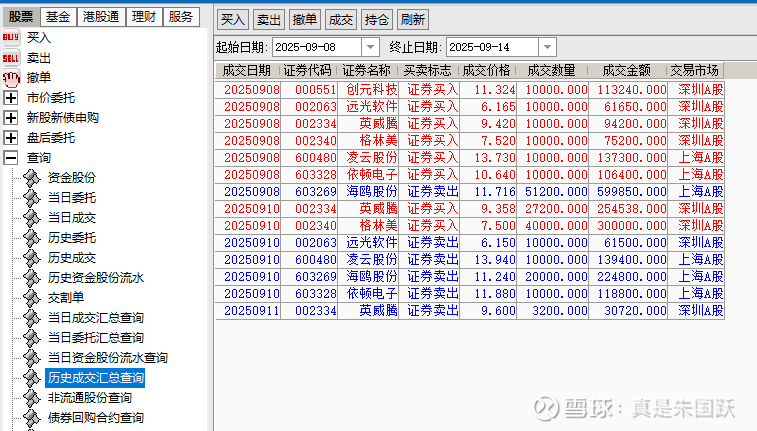Viewport: 757px width, 431px height.
Task: Click the 起始日期 field showing 2025-09-08
Action: (x=317, y=47)
